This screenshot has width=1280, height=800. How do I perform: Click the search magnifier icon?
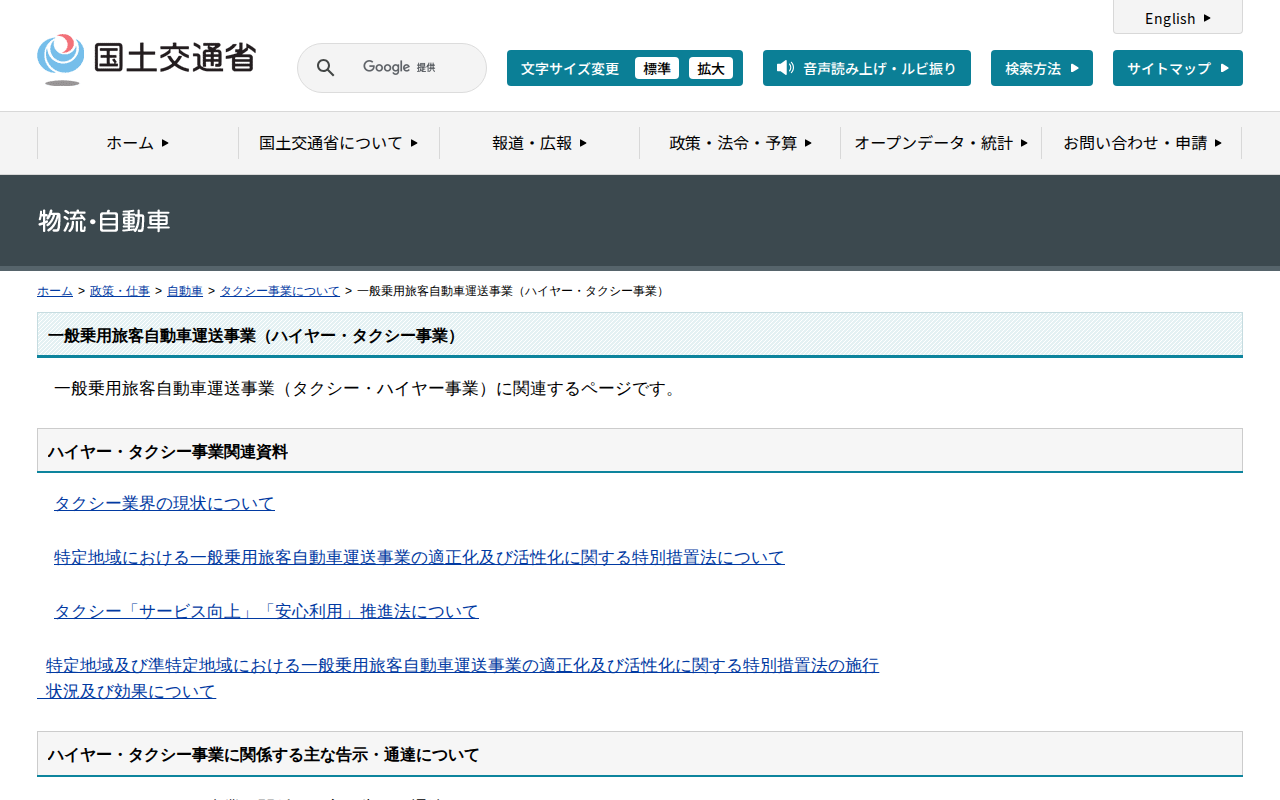[326, 68]
